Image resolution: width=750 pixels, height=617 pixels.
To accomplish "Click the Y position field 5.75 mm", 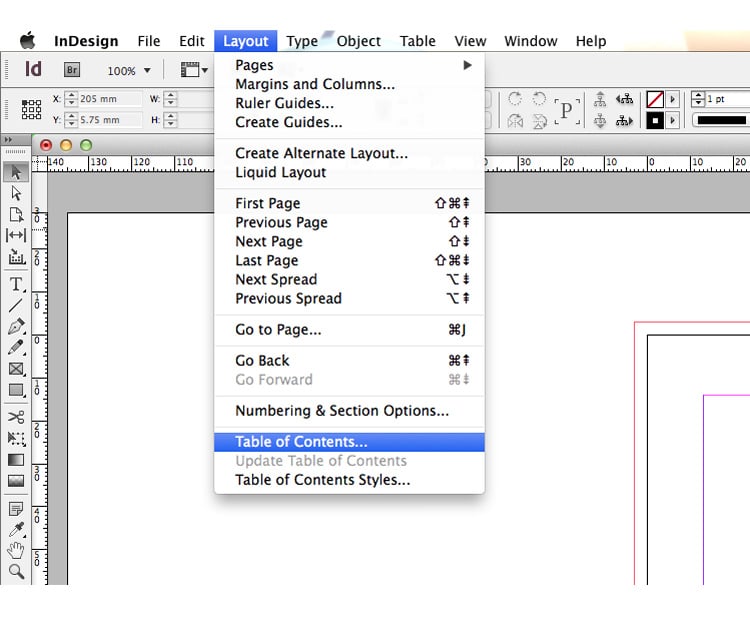I will 110,120.
